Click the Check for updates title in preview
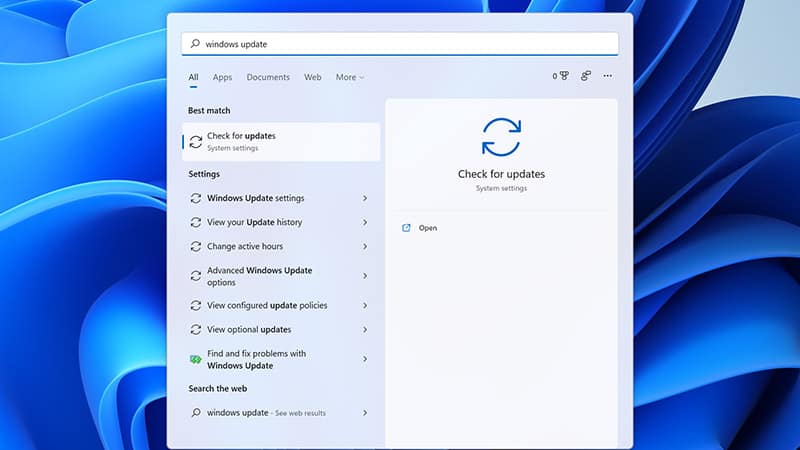The width and height of the screenshot is (800, 450). coord(501,174)
